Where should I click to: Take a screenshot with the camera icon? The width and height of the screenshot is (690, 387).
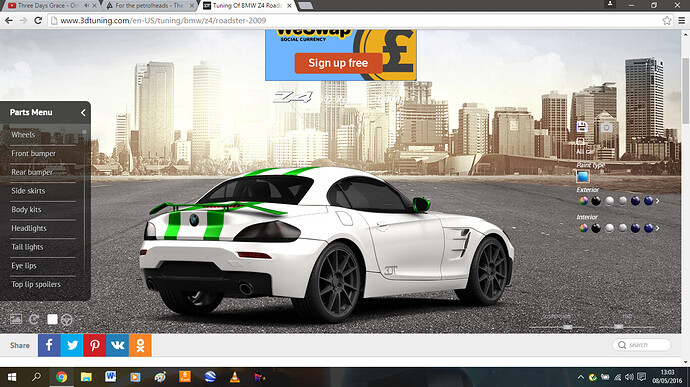click(606, 127)
